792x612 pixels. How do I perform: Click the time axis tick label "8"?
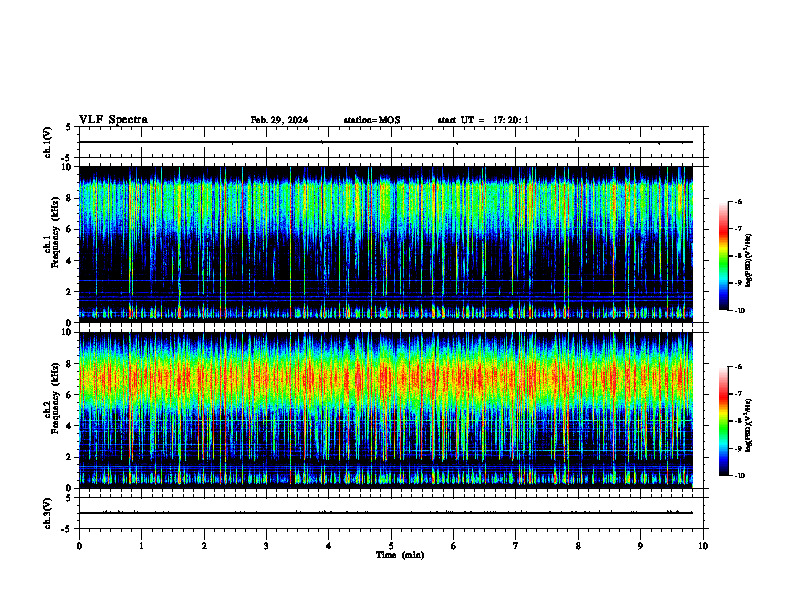(578, 546)
